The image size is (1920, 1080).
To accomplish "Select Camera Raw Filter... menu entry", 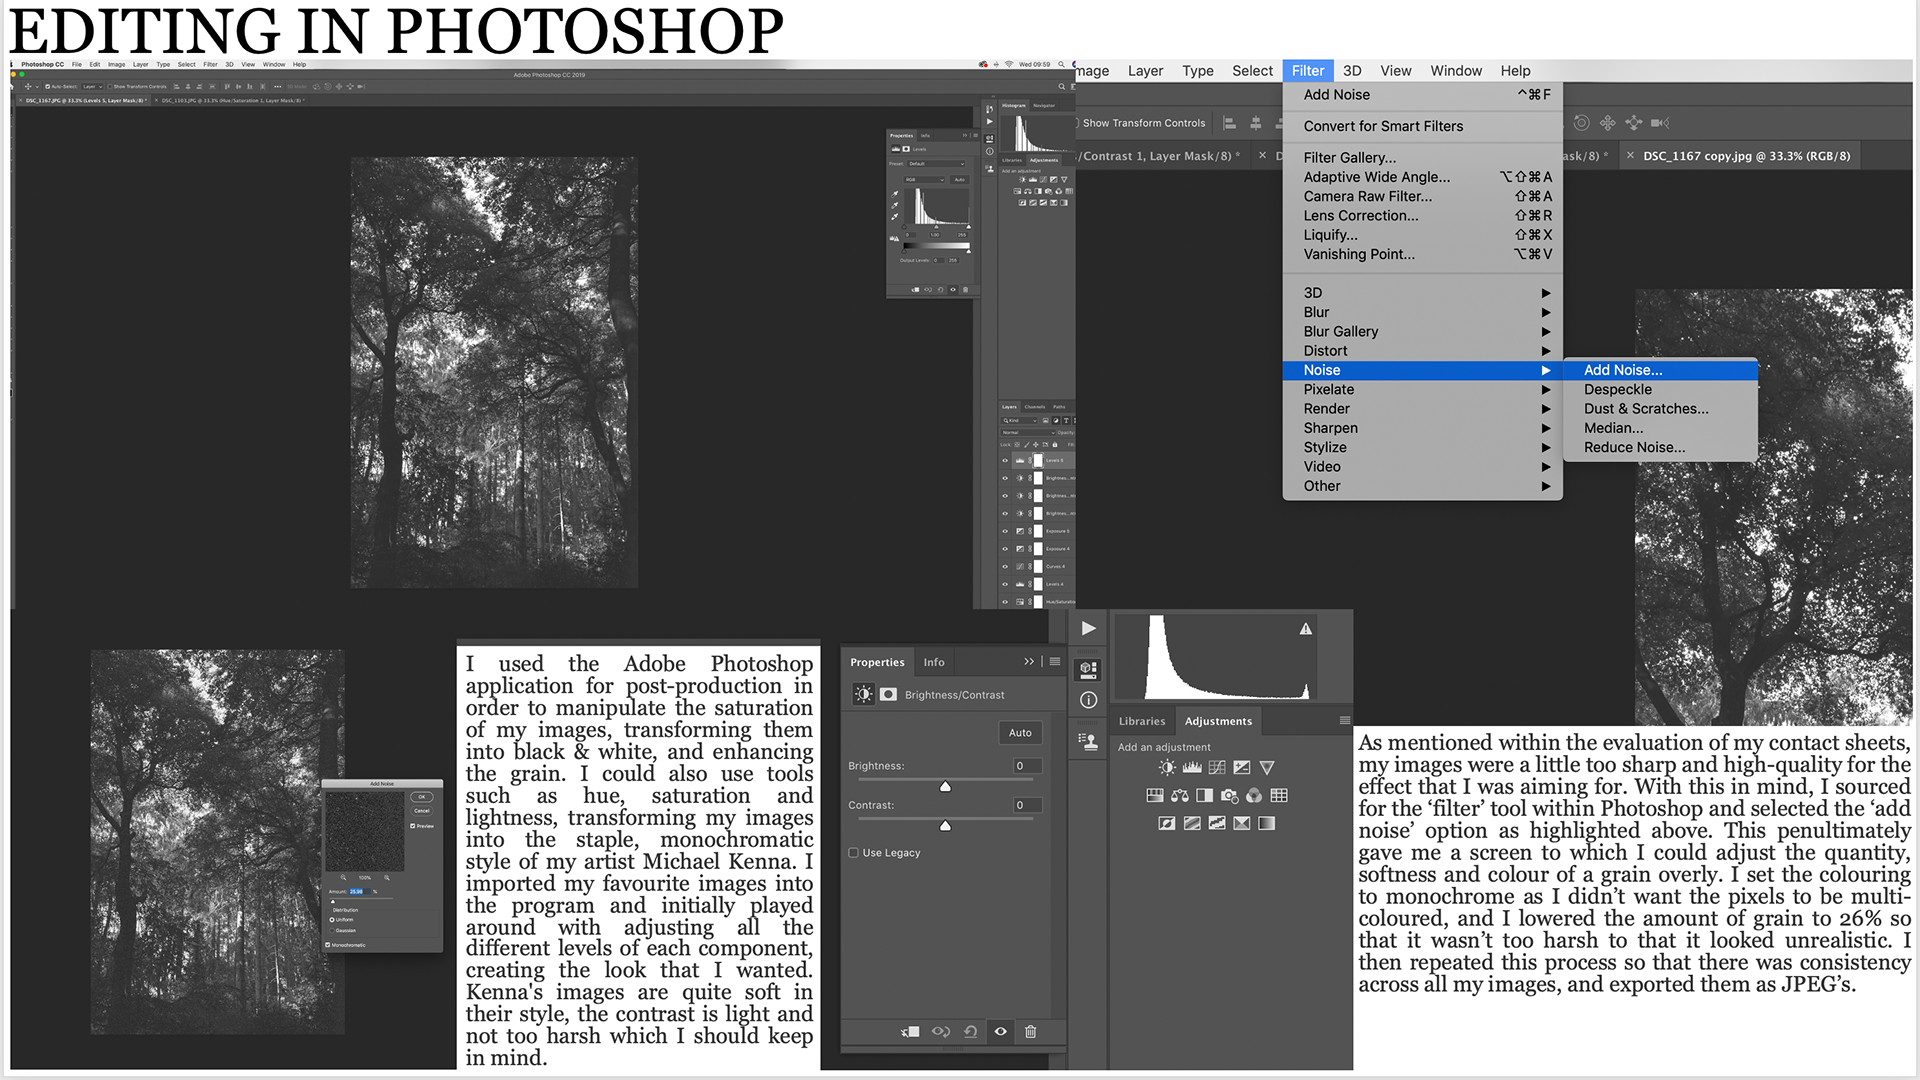I will click(1422, 197).
